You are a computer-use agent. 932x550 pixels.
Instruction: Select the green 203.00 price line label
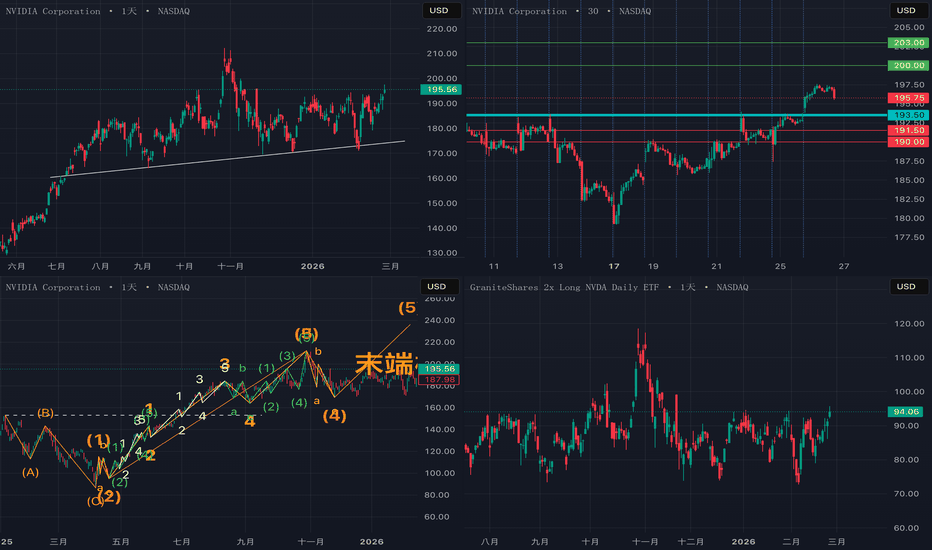[x=908, y=43]
